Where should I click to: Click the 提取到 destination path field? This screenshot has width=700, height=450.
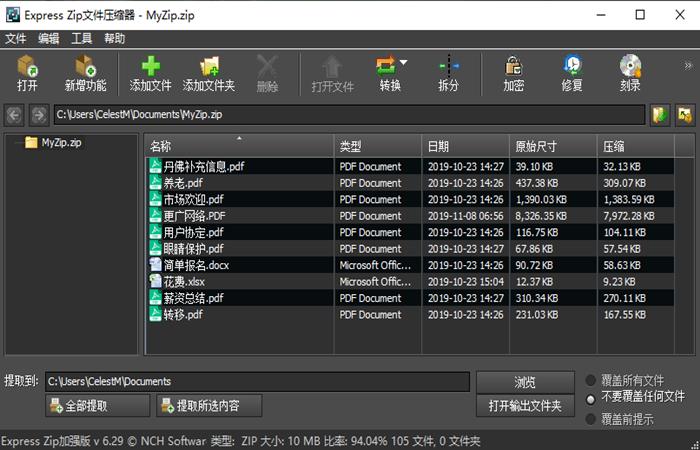point(257,382)
